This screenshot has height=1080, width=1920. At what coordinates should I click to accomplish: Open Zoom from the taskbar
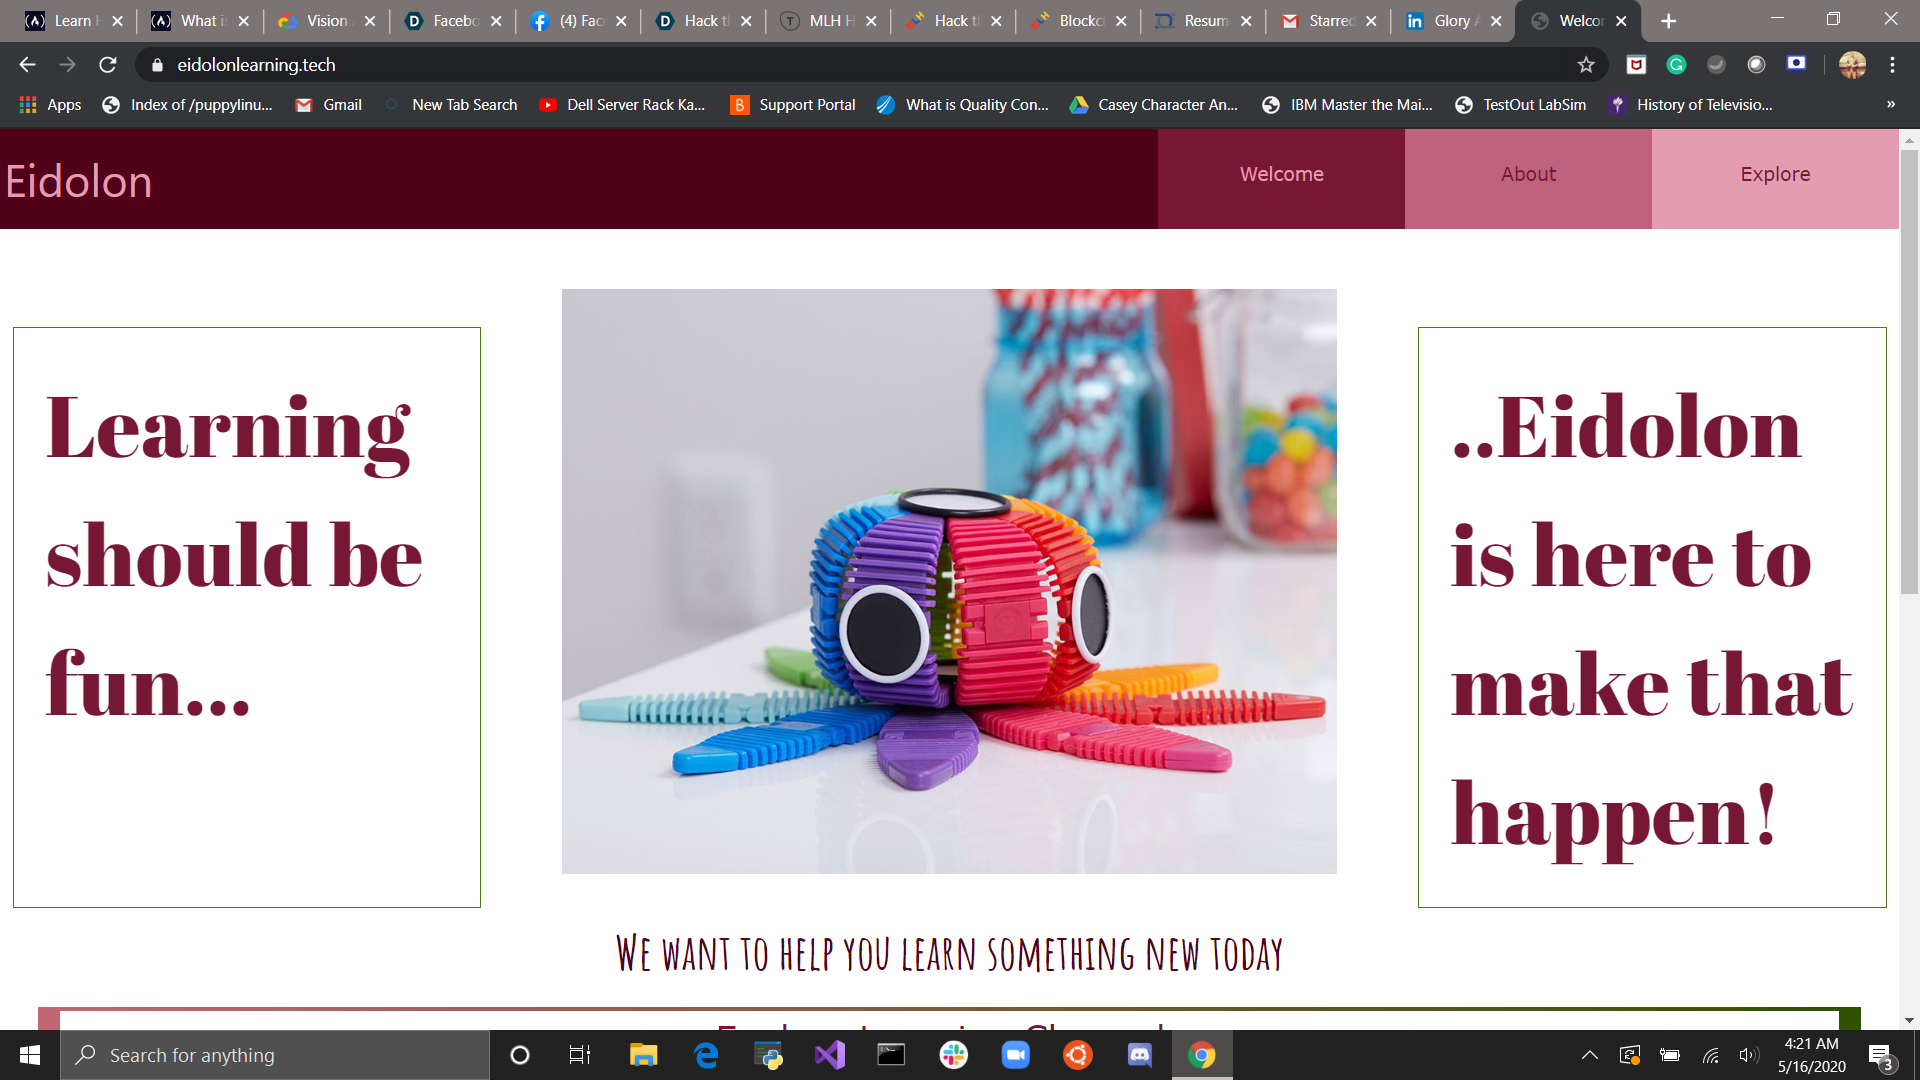click(x=1015, y=1055)
